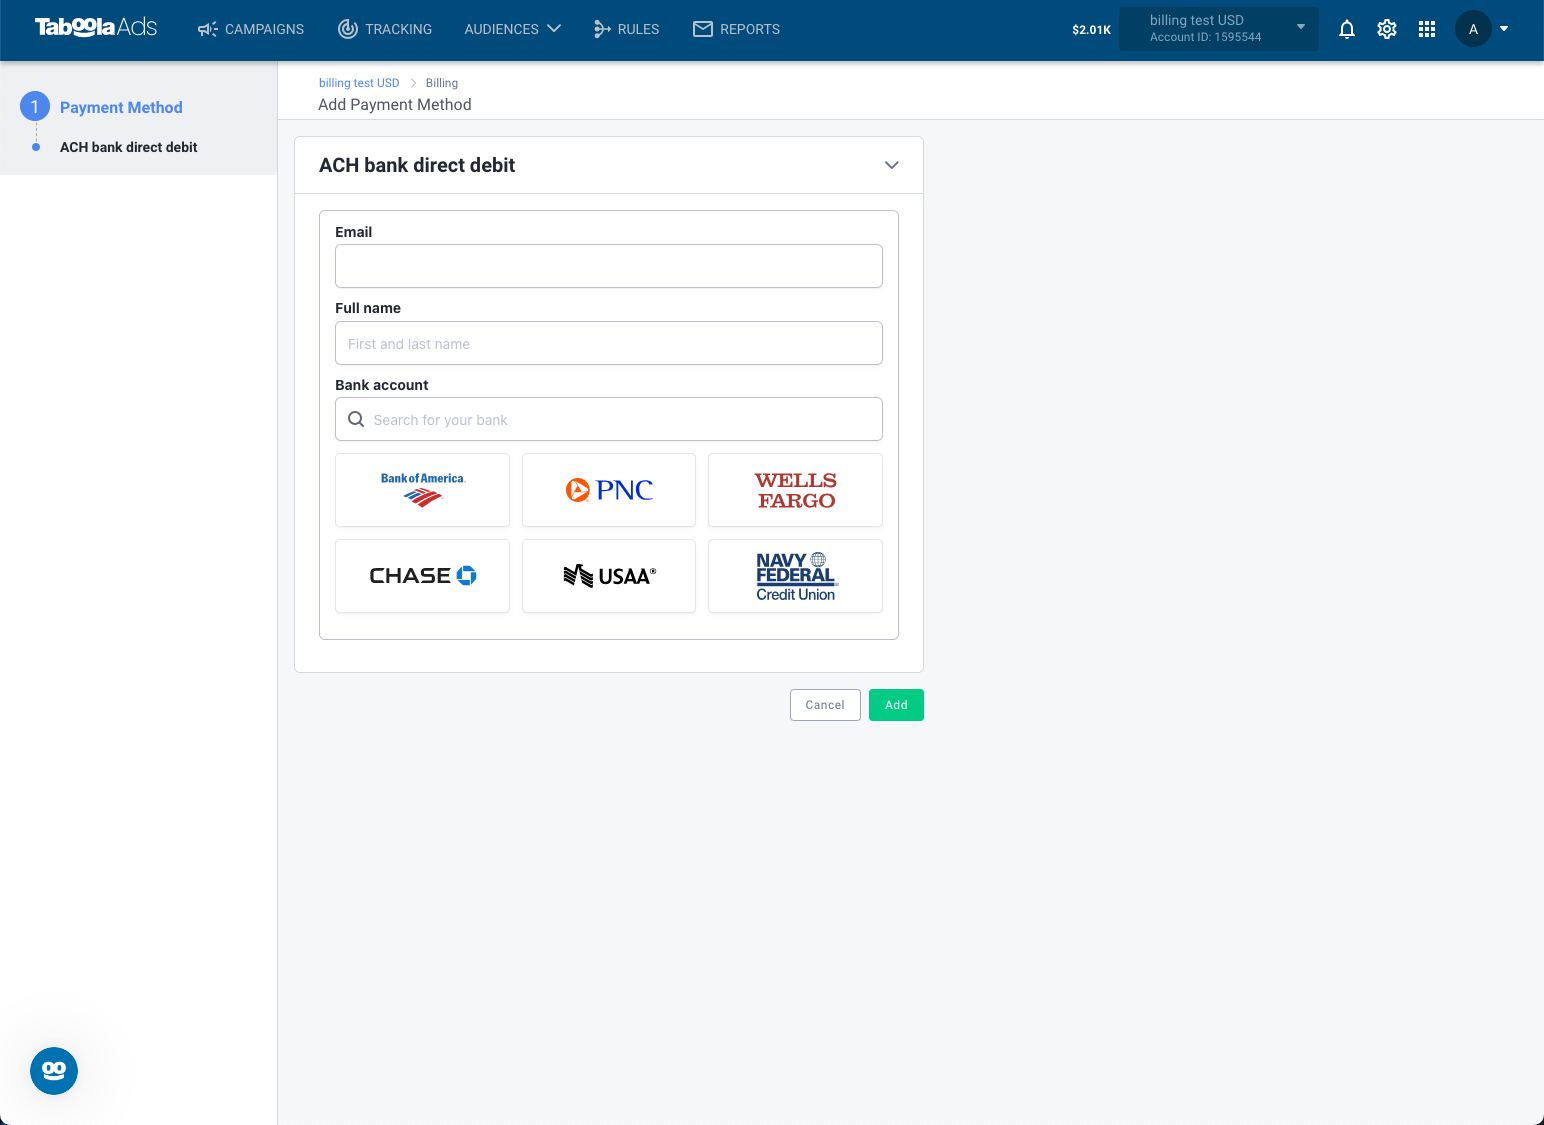Open the notifications bell icon
The width and height of the screenshot is (1544, 1125).
point(1347,29)
